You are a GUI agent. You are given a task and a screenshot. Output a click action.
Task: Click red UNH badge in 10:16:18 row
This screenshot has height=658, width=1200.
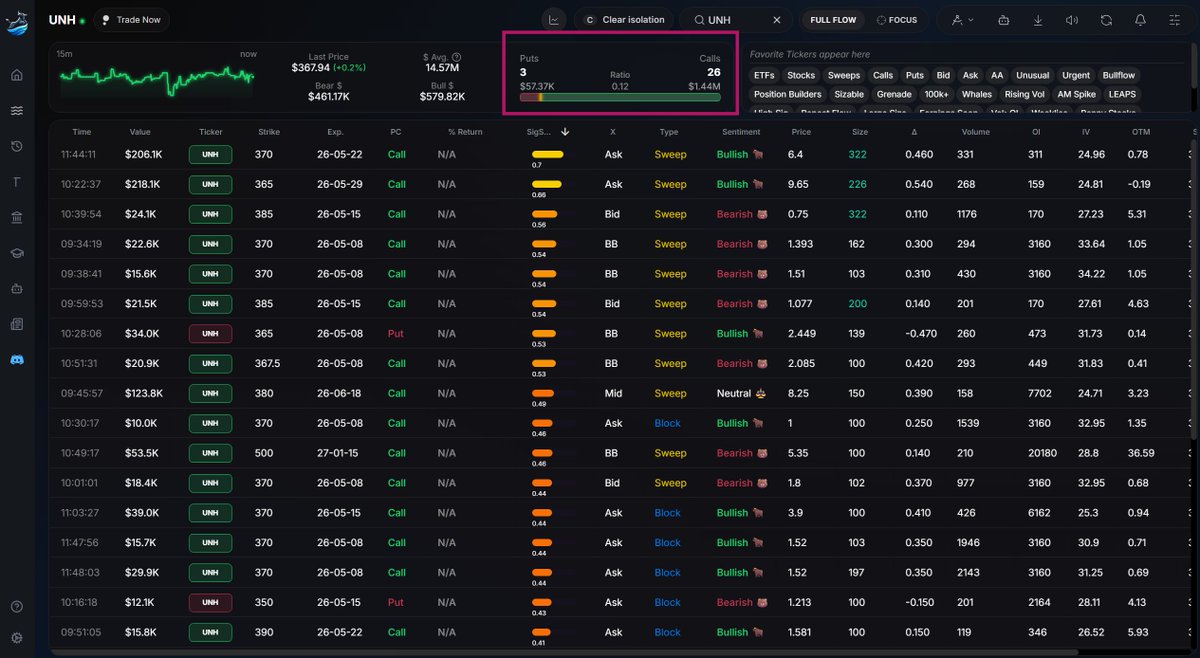[x=210, y=603]
